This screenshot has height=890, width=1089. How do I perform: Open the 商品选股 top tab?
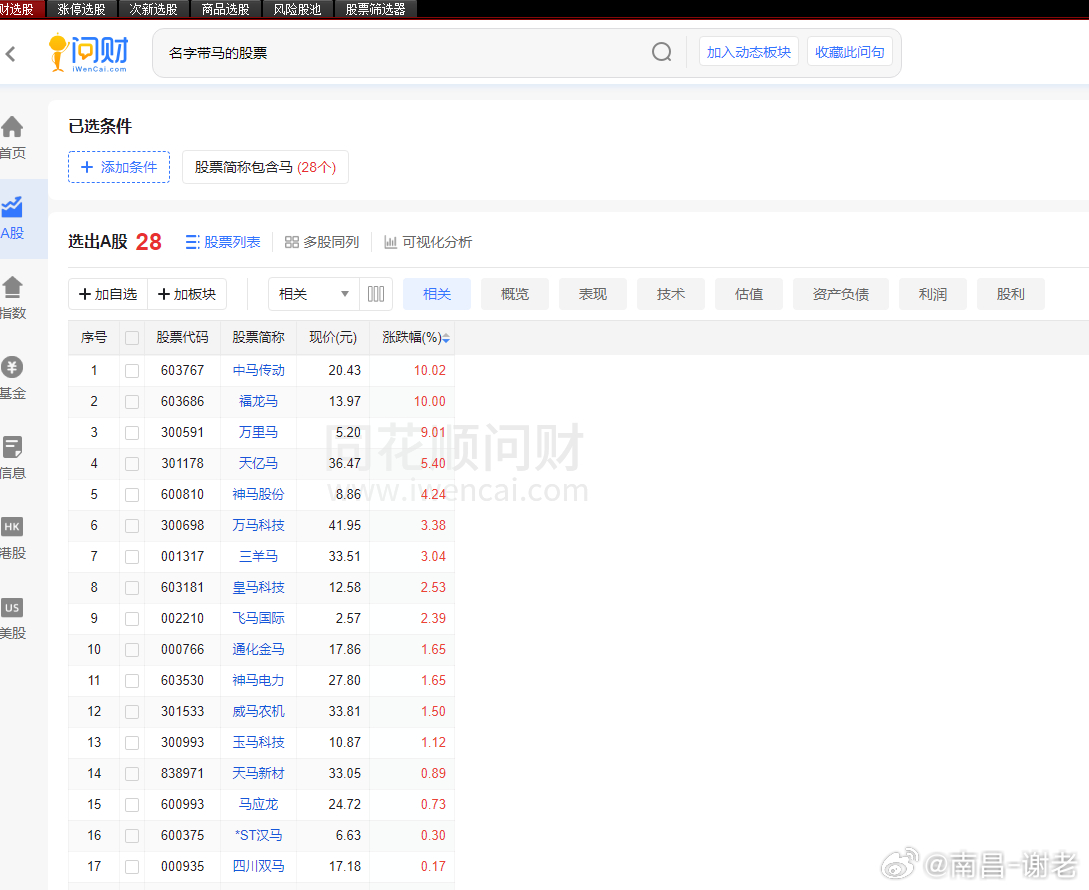coord(226,9)
